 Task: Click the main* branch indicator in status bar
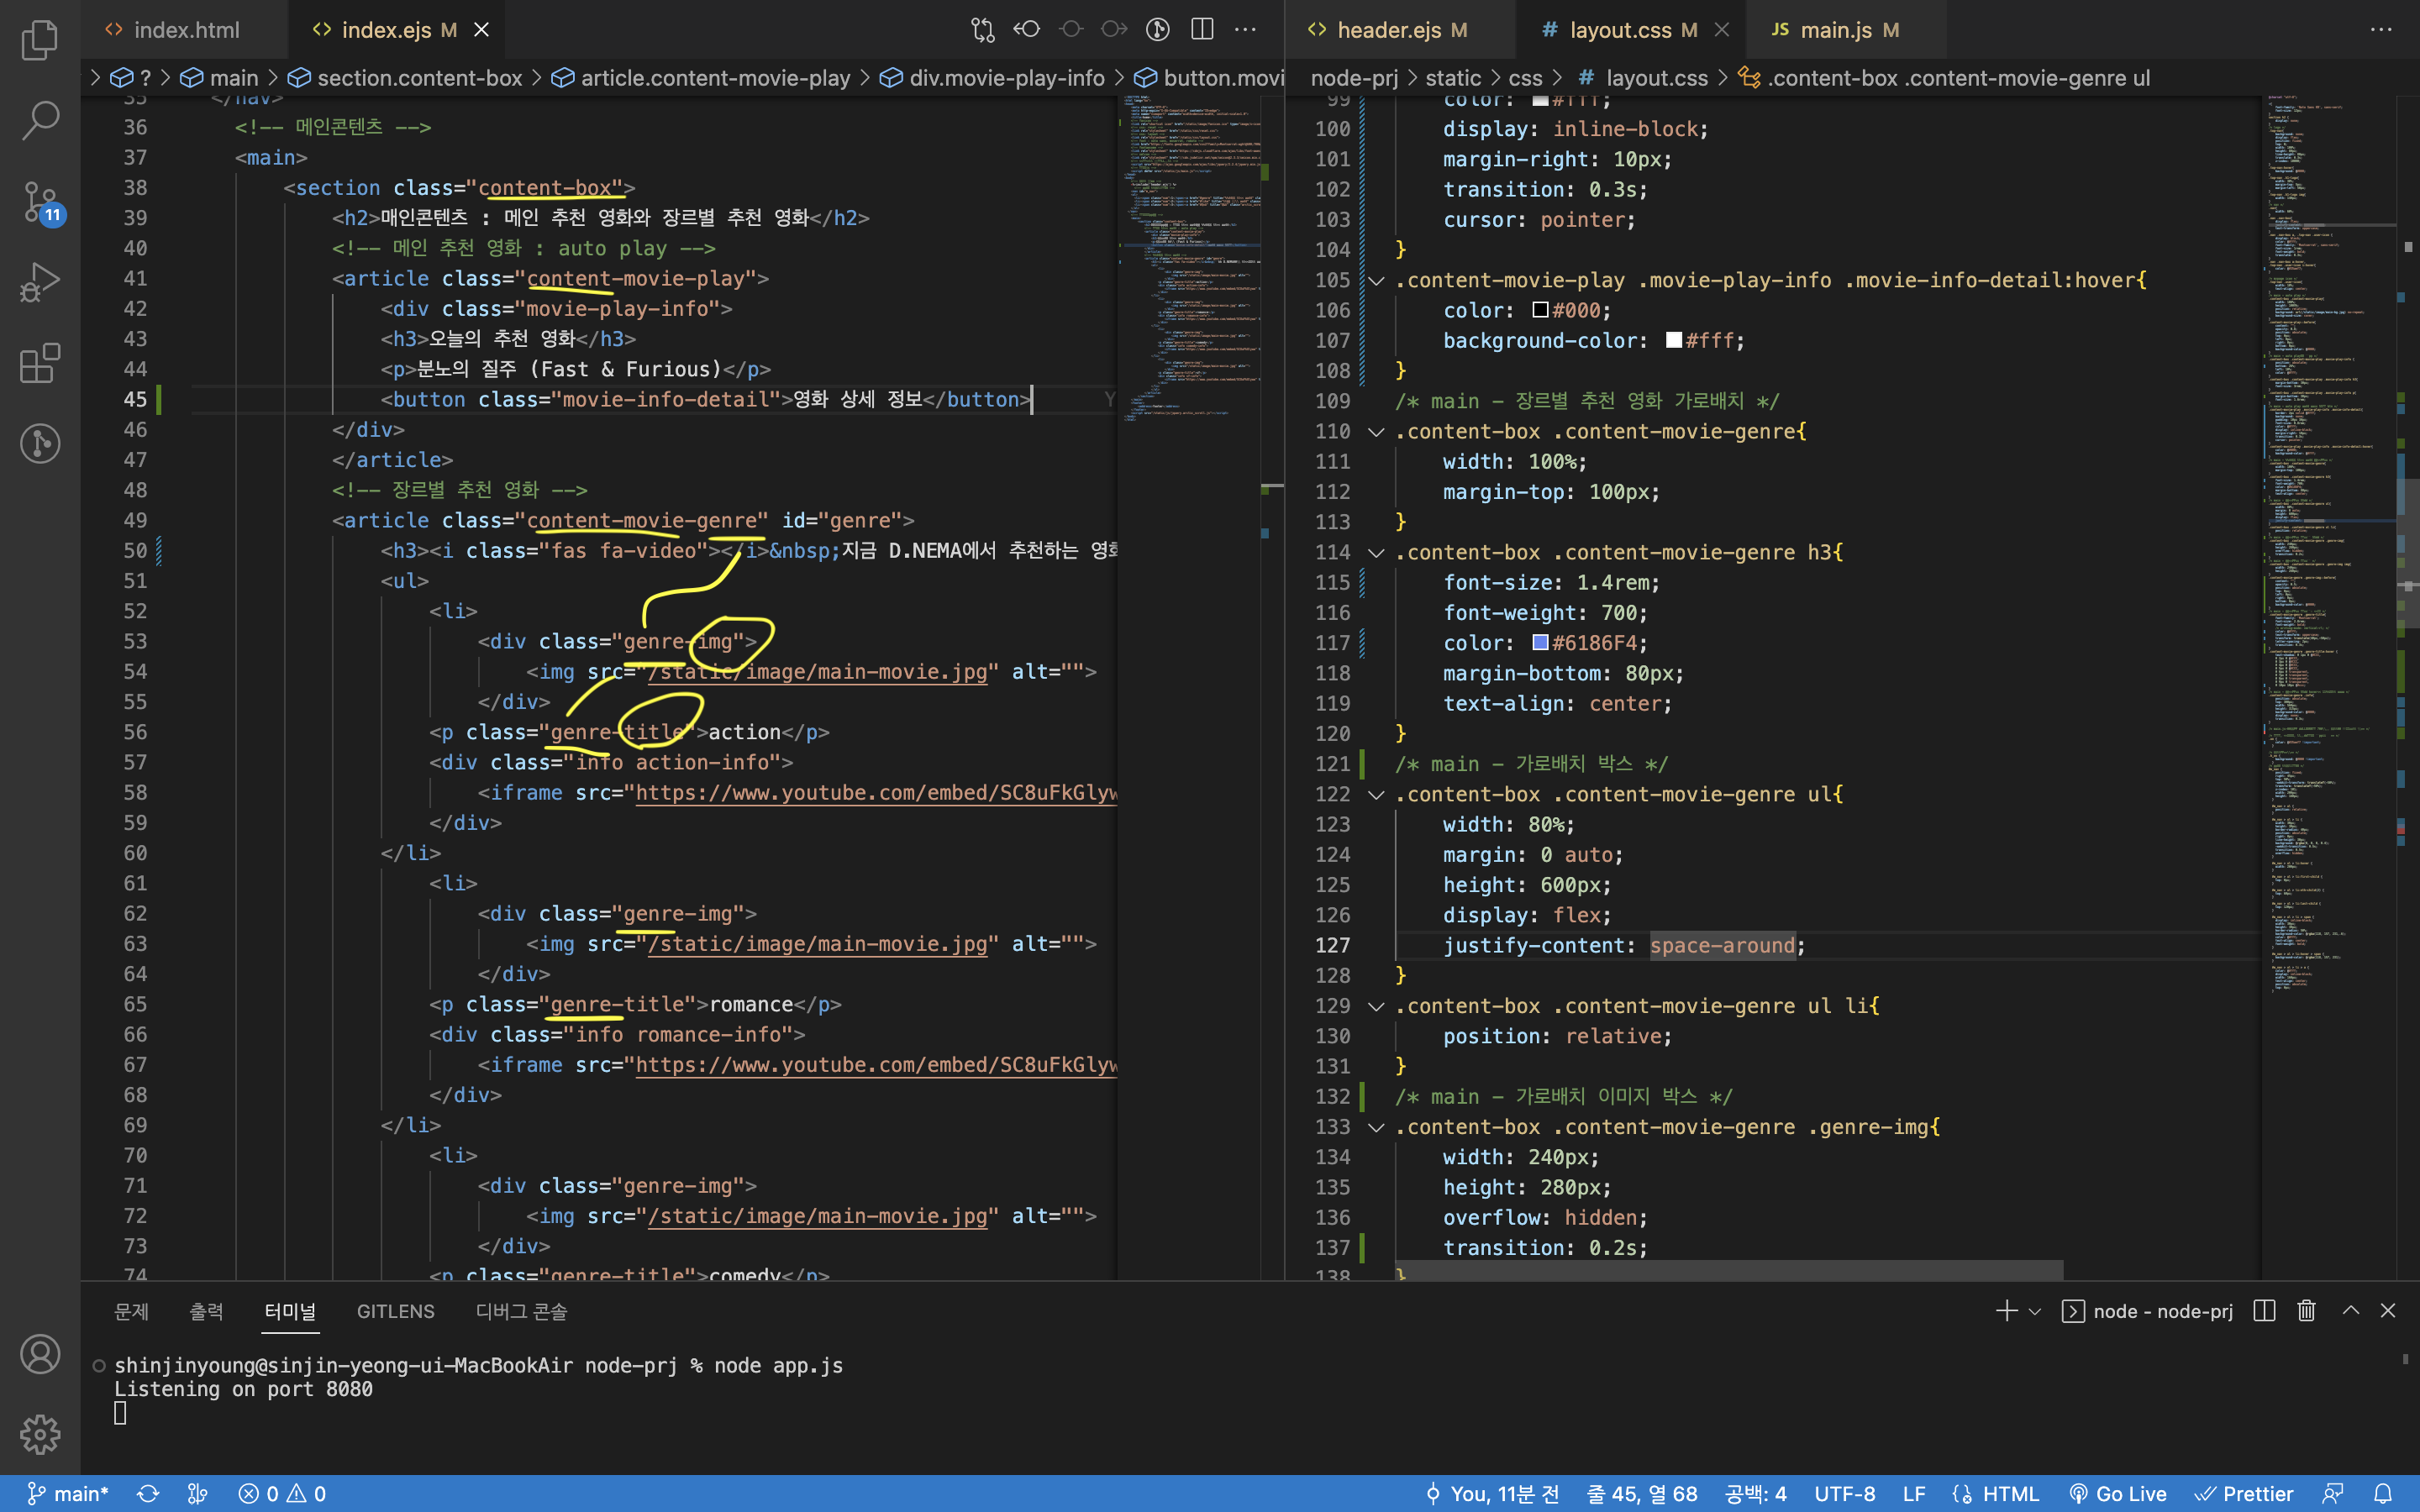(65, 1493)
